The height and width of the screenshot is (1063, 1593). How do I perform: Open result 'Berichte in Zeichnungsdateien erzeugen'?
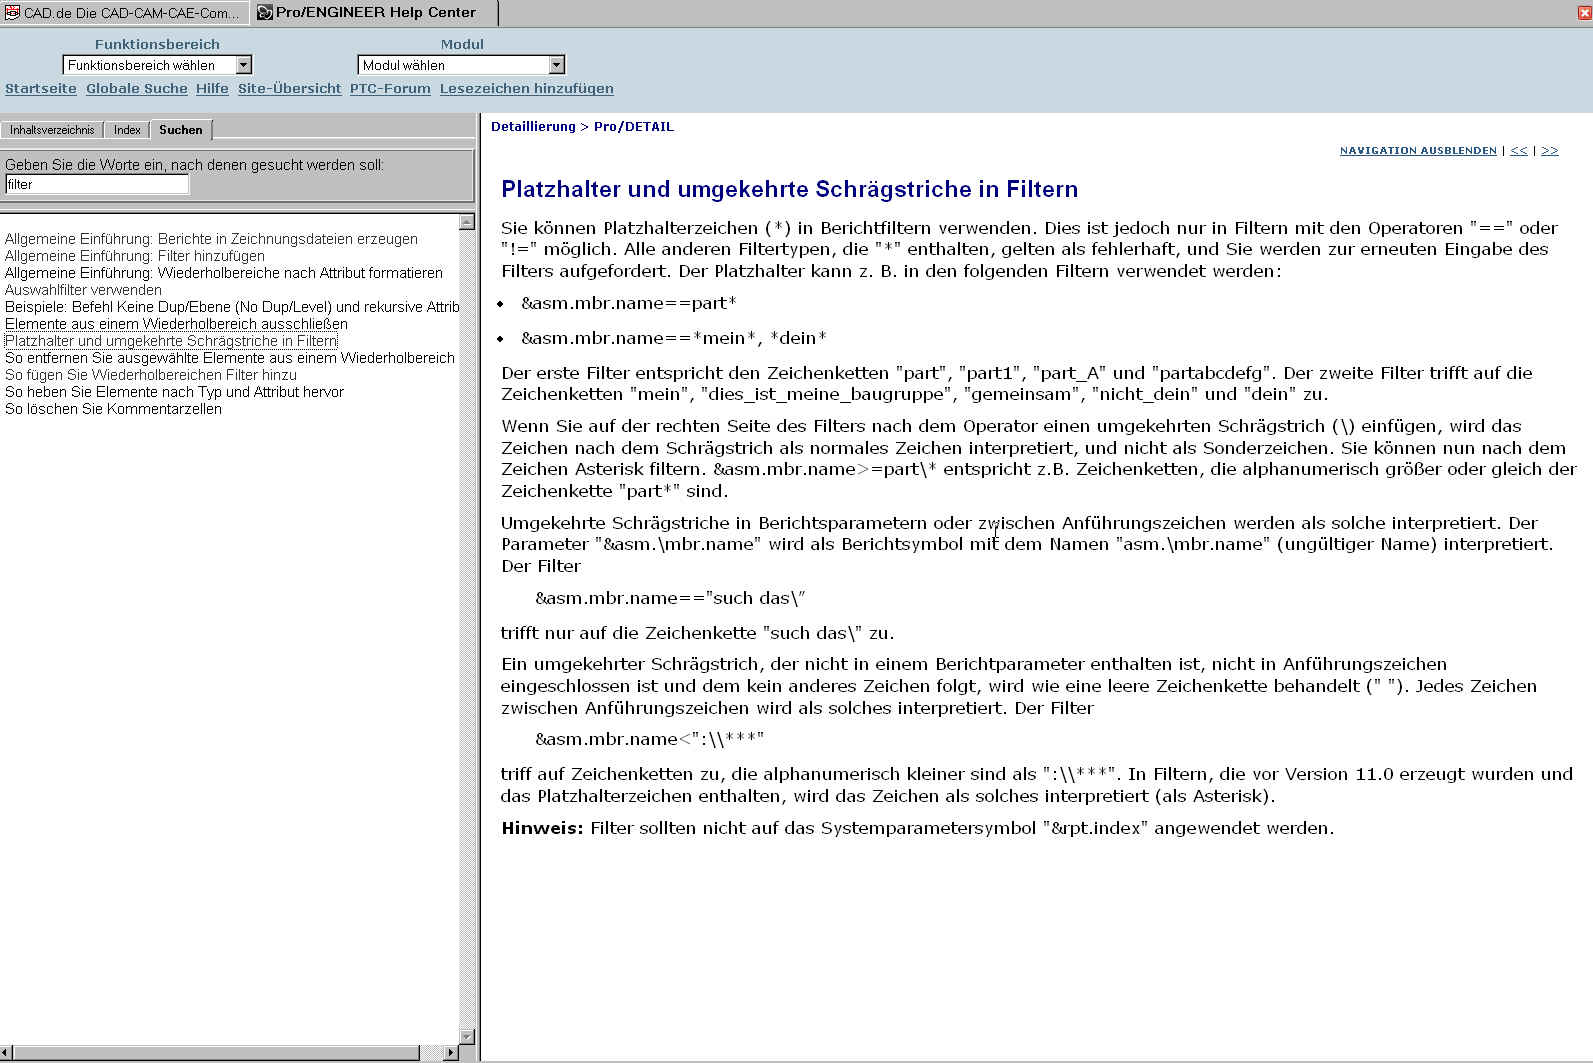(211, 239)
